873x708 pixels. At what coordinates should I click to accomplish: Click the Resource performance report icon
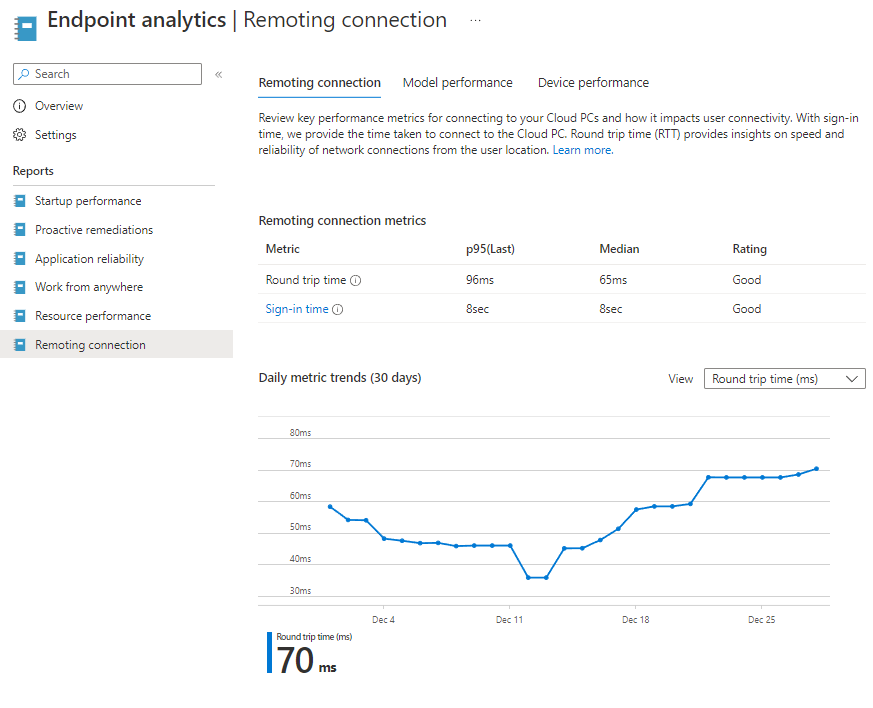point(19,316)
